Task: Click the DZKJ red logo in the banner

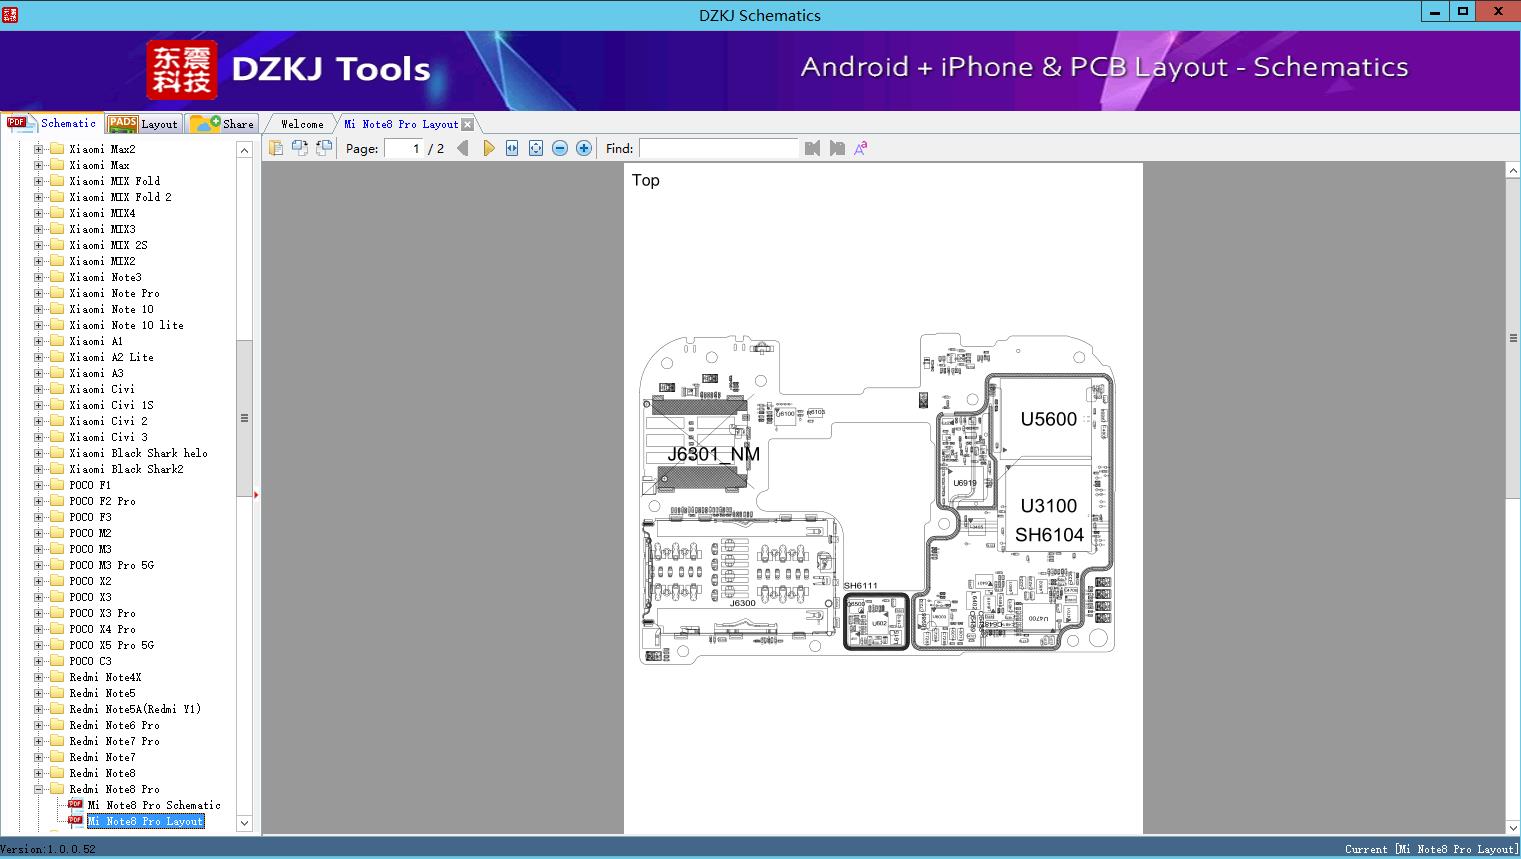Action: 182,70
